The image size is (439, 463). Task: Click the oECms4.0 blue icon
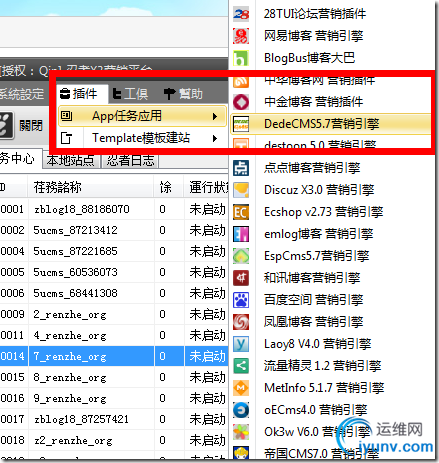tap(241, 410)
